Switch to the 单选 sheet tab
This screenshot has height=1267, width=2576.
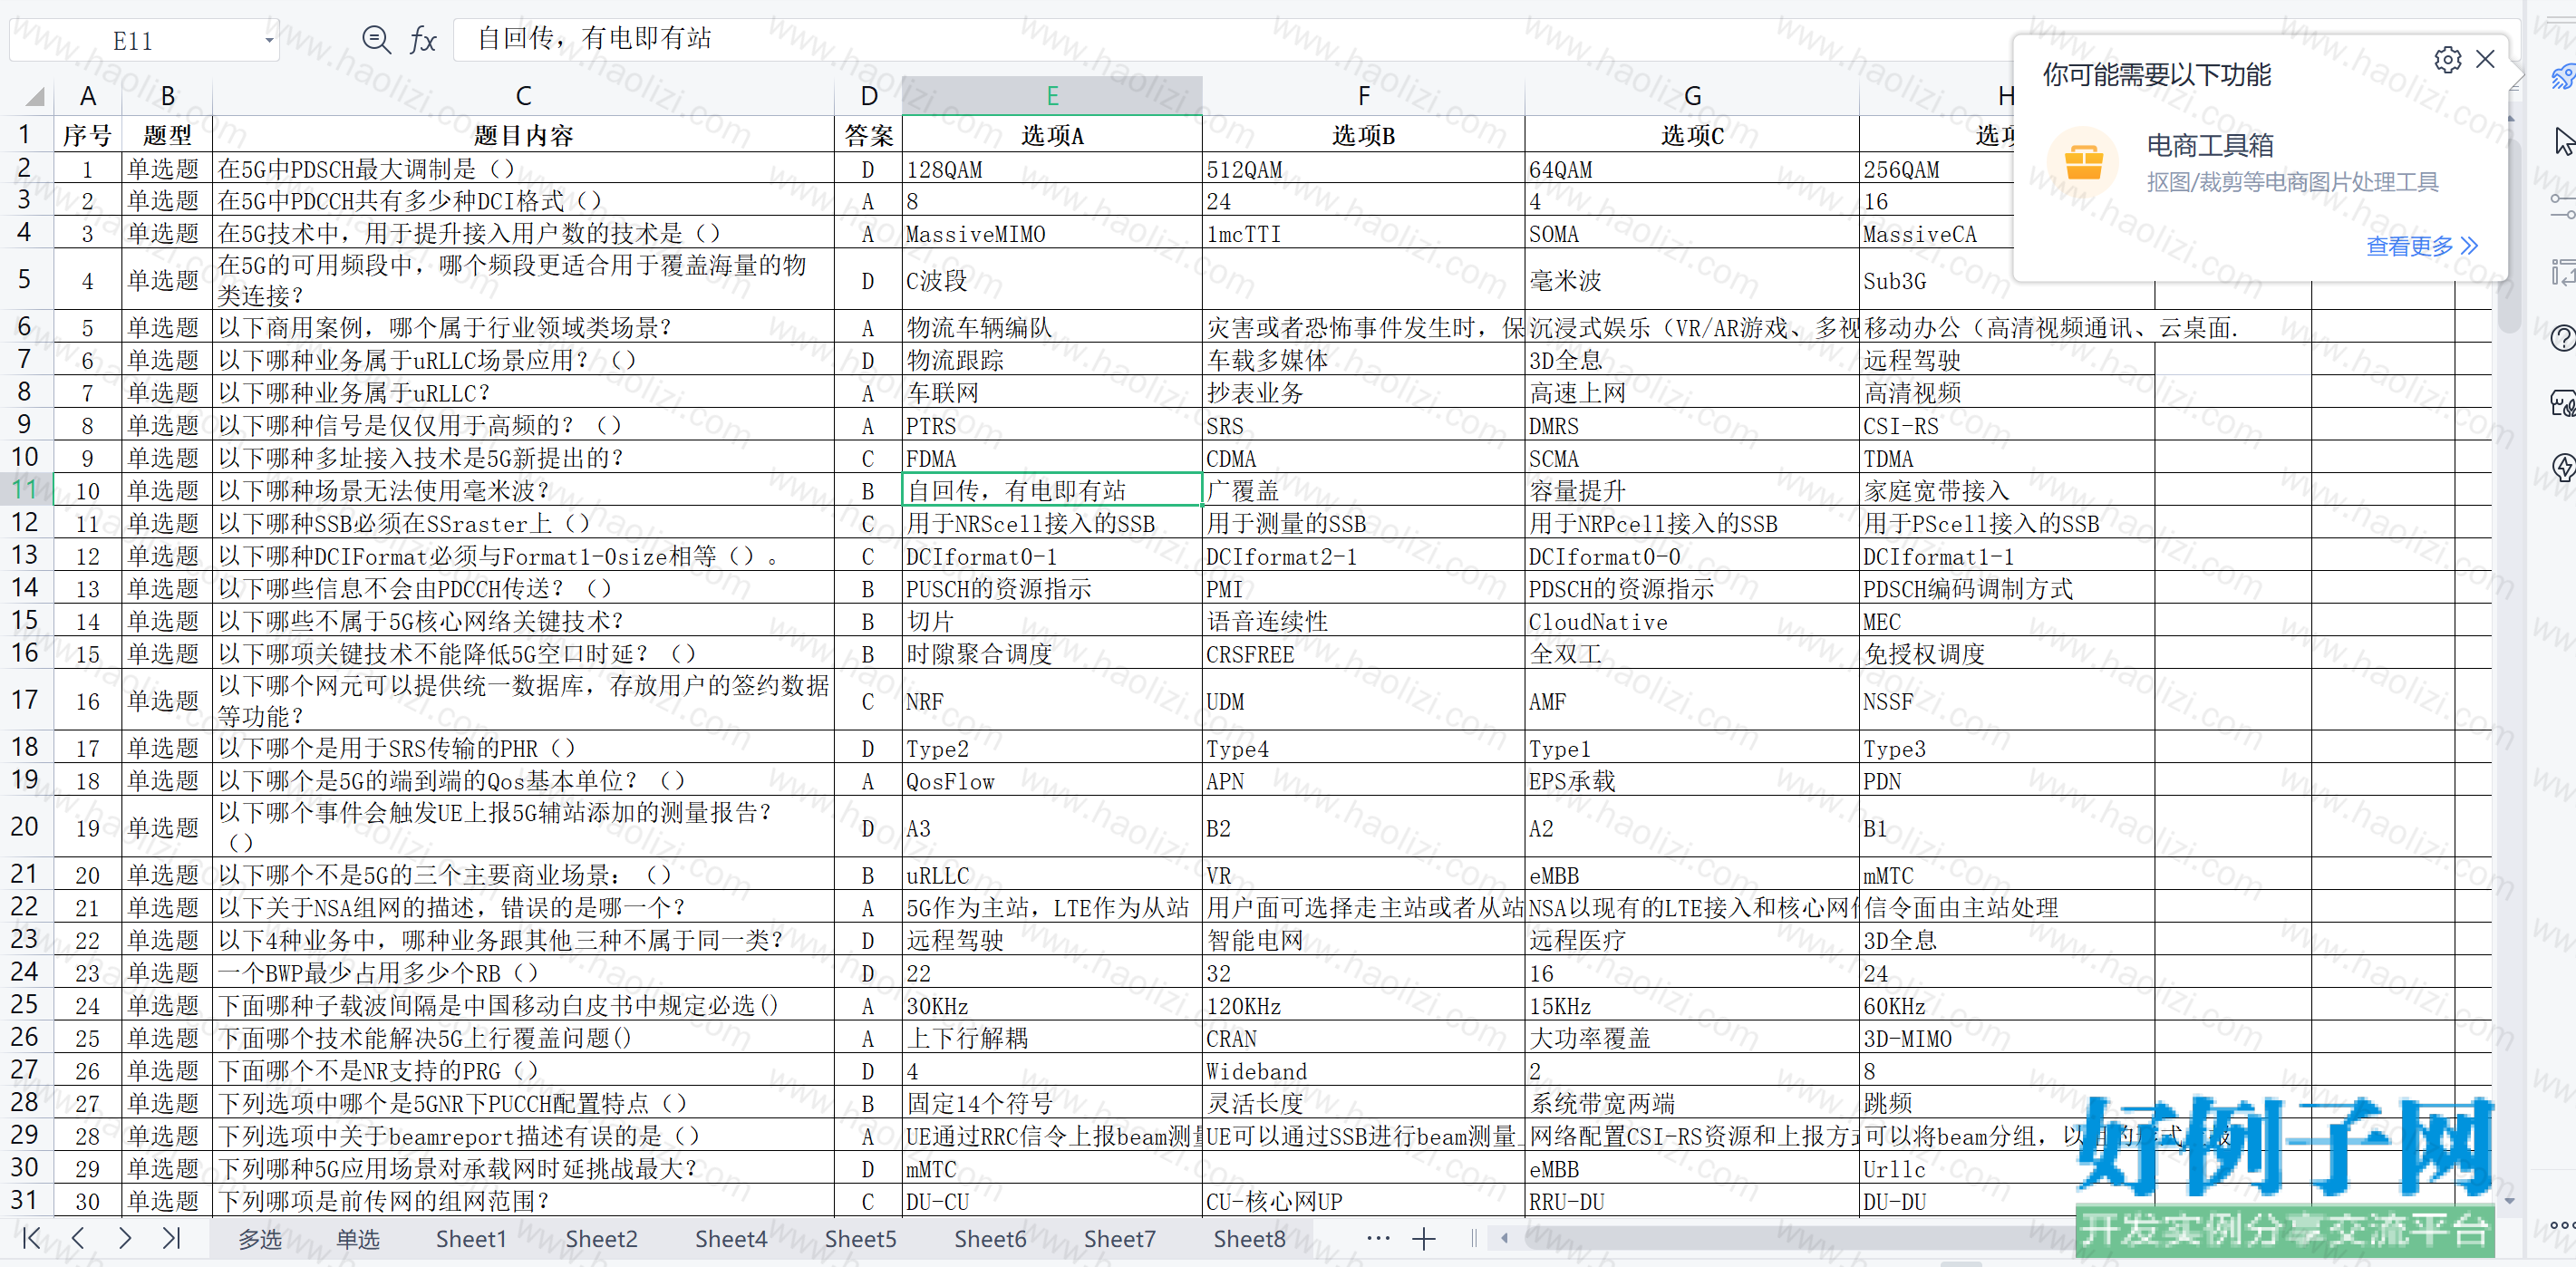(358, 1239)
